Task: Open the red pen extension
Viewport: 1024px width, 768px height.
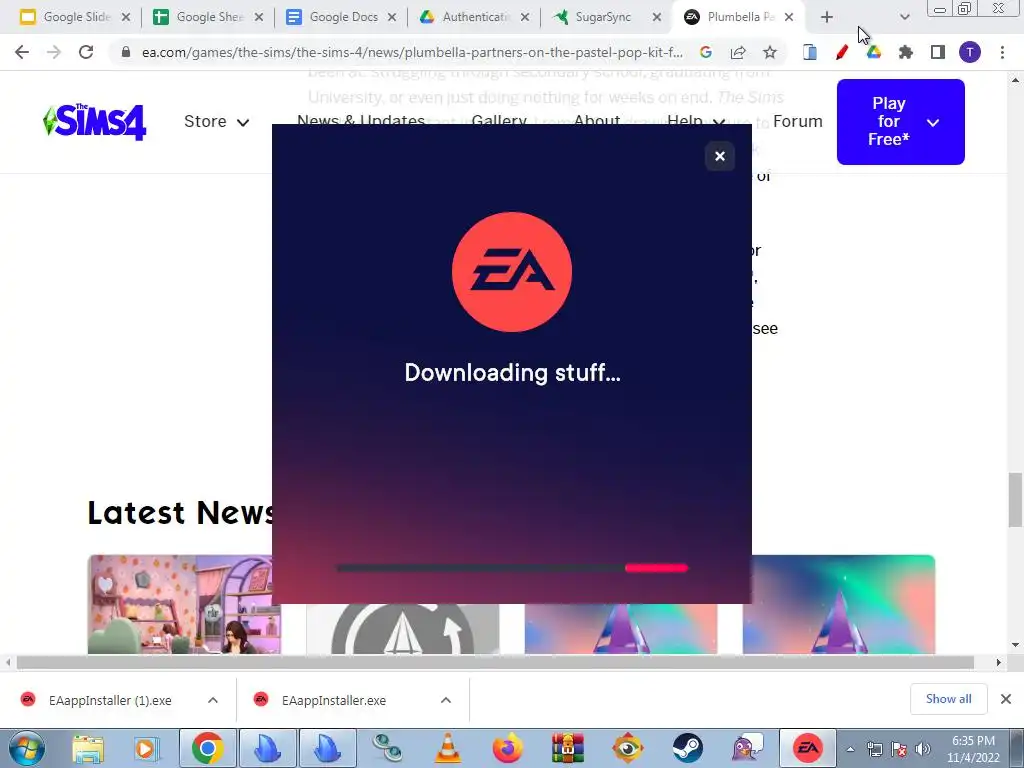Action: click(x=842, y=52)
